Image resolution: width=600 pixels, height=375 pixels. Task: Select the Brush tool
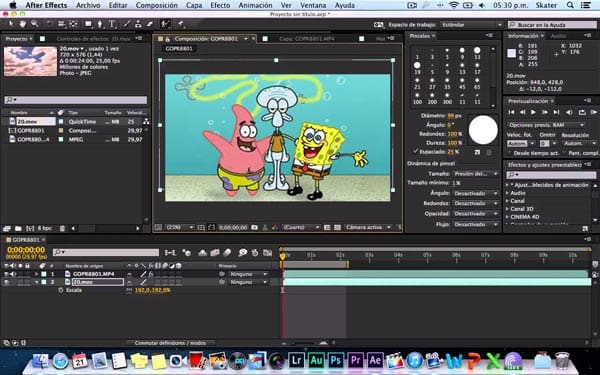(x=127, y=24)
